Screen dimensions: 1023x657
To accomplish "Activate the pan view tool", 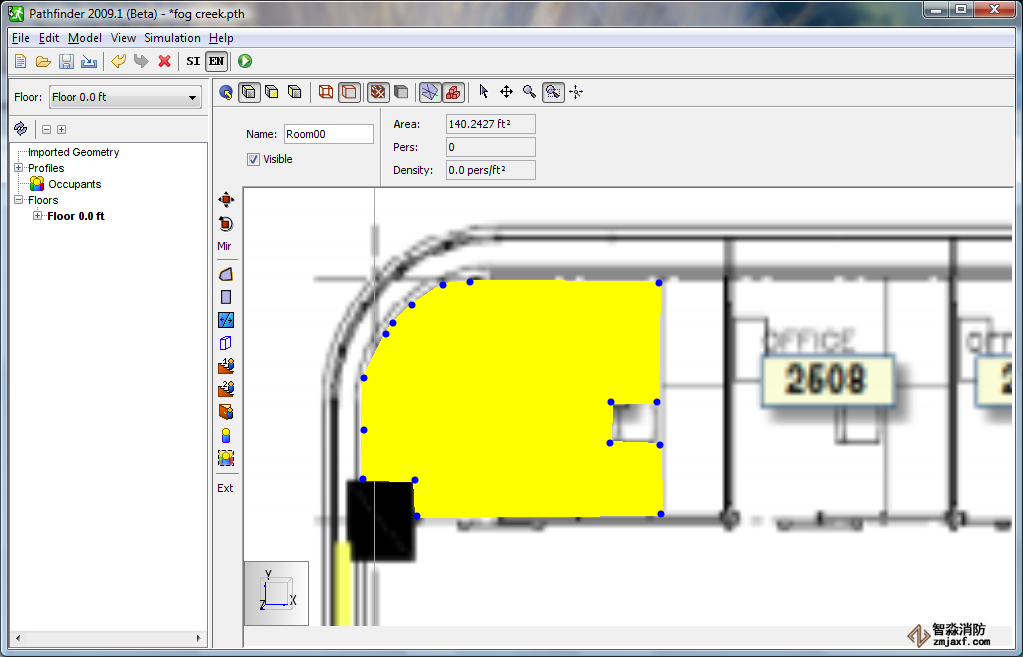I will (x=506, y=92).
